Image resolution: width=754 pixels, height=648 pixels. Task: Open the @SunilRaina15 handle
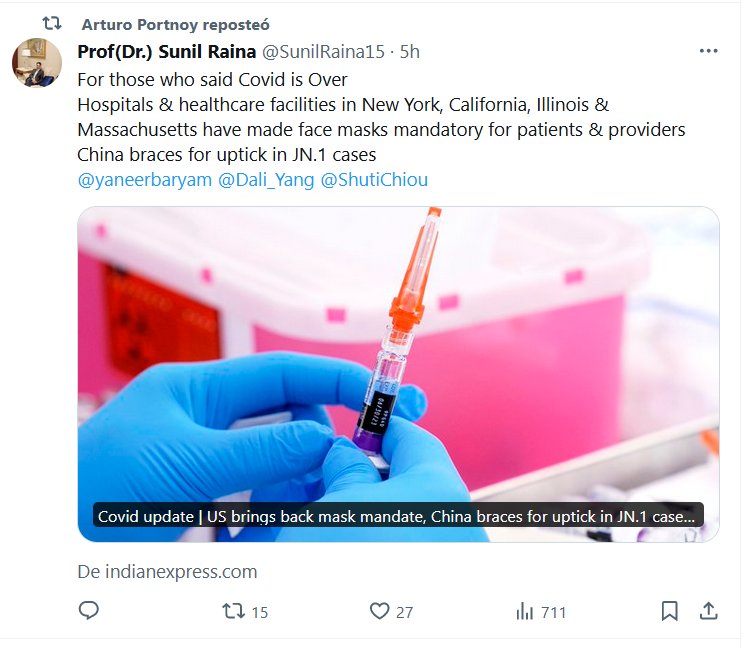(x=324, y=51)
